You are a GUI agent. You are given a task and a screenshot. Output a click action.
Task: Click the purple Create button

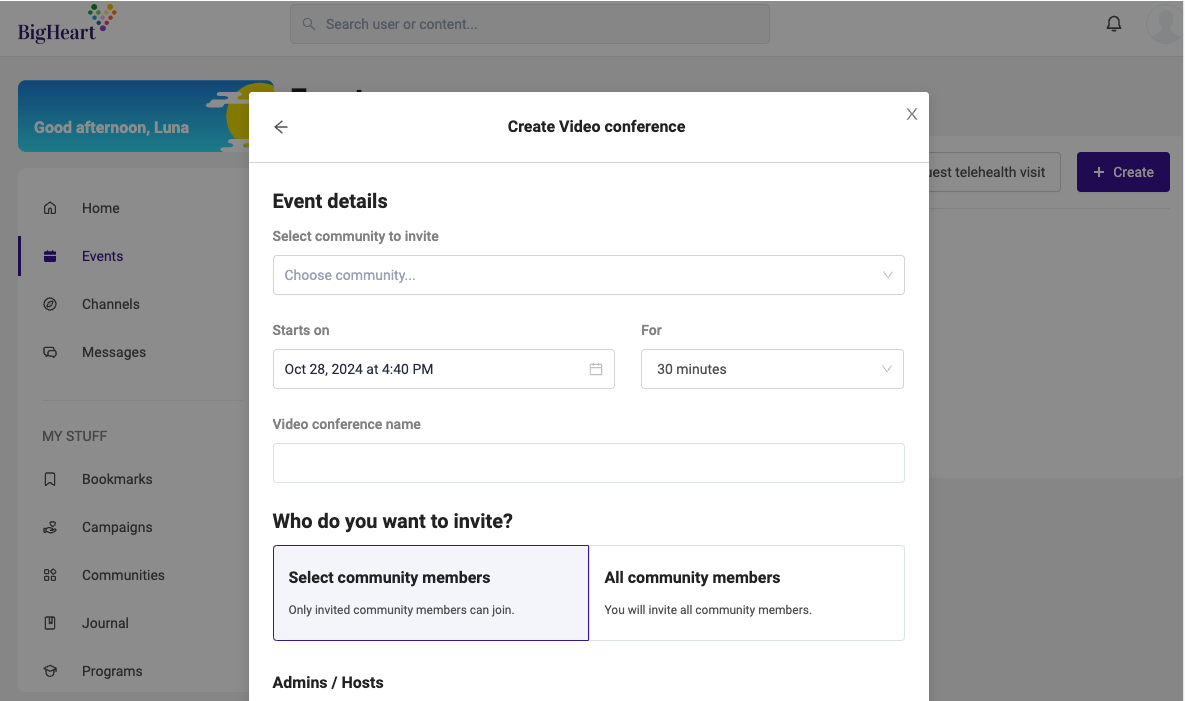[x=1123, y=172]
